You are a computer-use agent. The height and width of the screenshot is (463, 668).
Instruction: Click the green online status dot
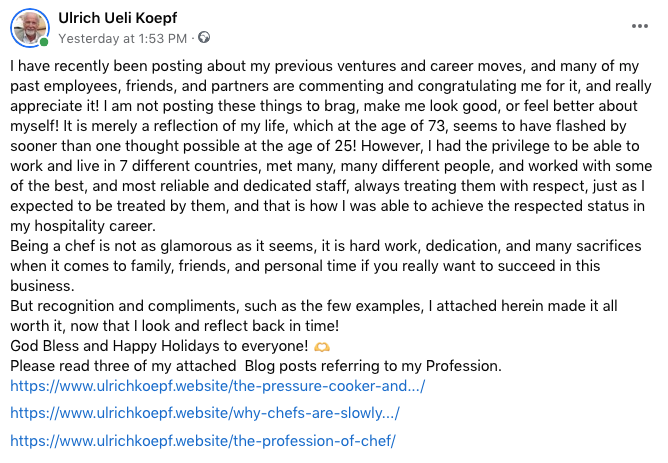(45, 43)
